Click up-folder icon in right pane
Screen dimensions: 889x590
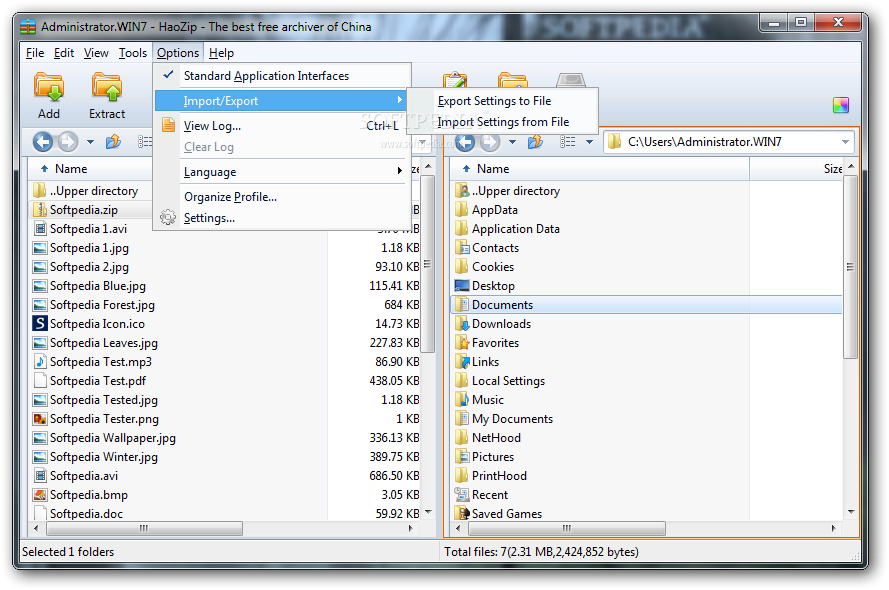pyautogui.click(x=536, y=141)
